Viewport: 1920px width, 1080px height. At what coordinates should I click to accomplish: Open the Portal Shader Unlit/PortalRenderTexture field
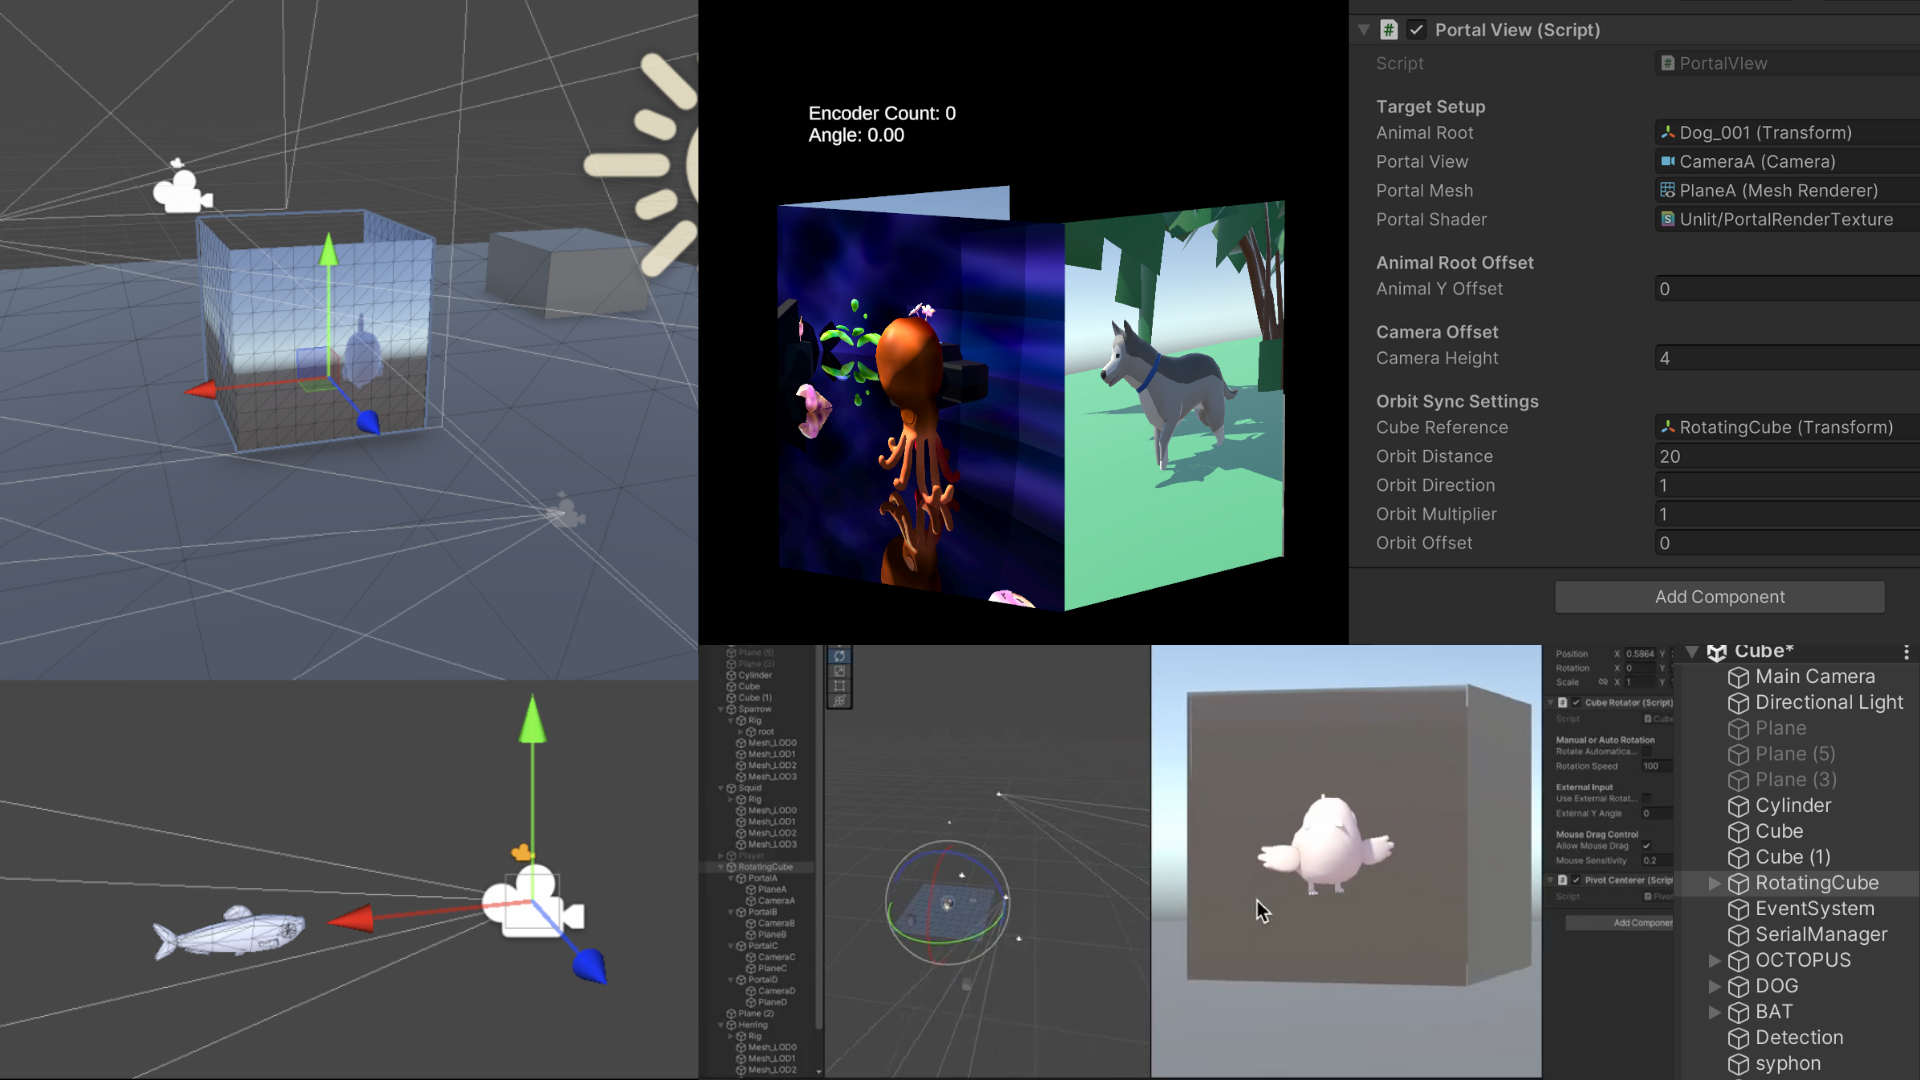point(1788,220)
